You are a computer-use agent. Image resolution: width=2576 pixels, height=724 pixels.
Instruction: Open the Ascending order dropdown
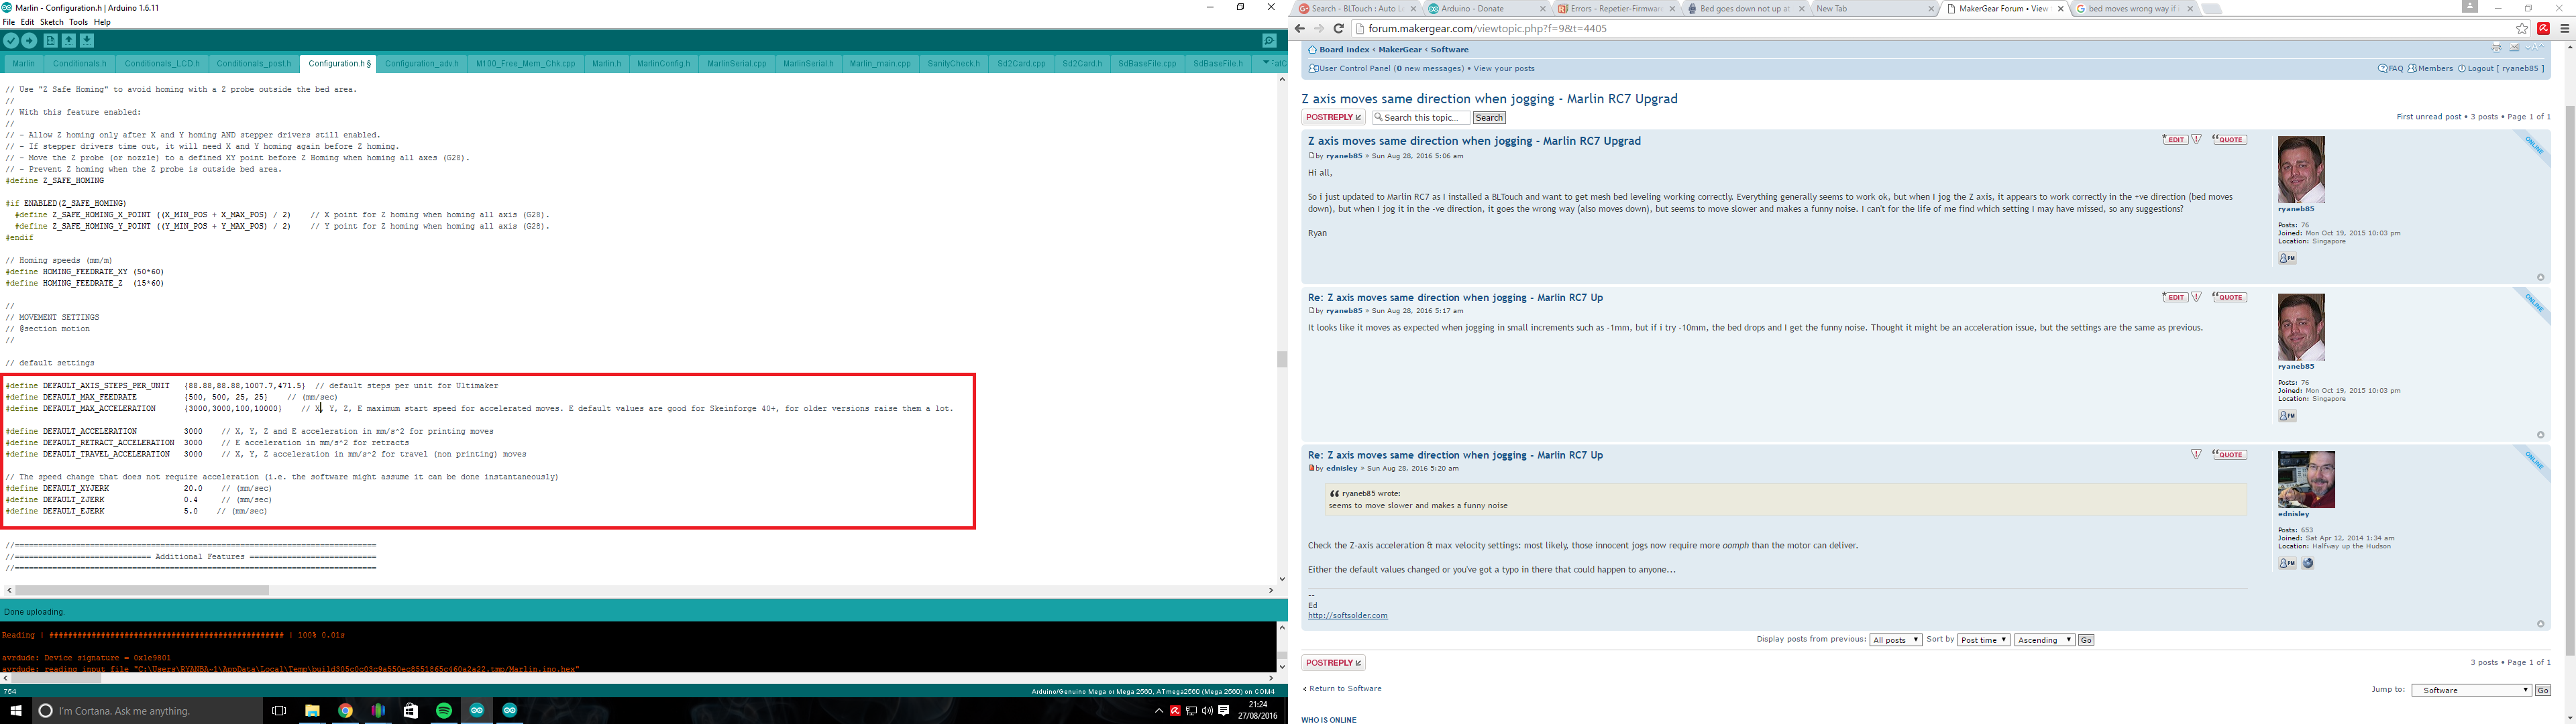tap(2044, 640)
